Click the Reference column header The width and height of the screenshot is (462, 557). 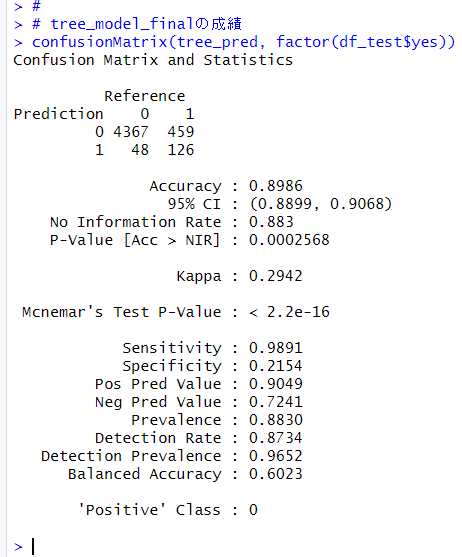[x=145, y=96]
